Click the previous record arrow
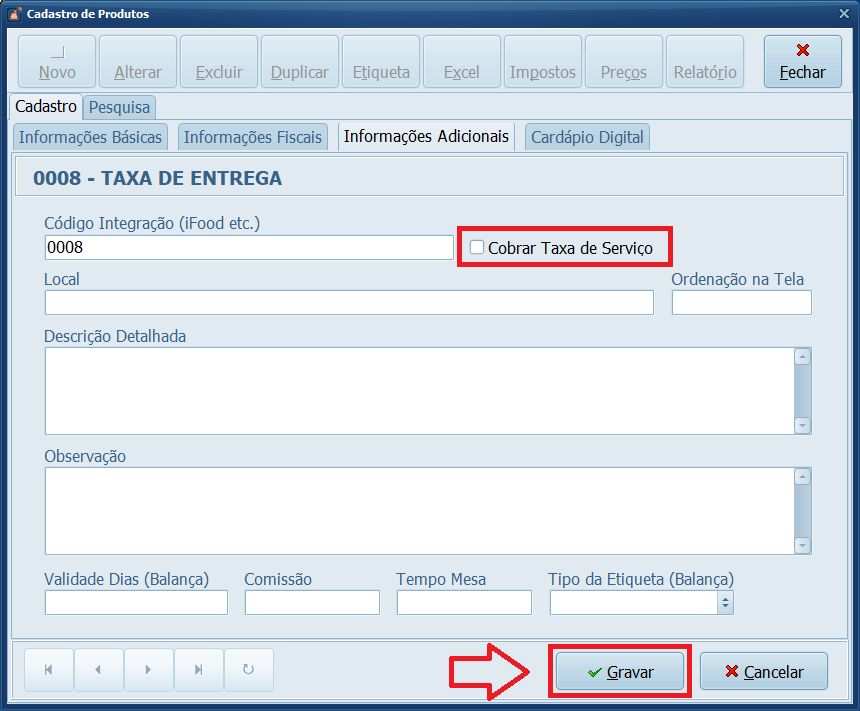Viewport: 860px width, 711px height. coord(98,670)
